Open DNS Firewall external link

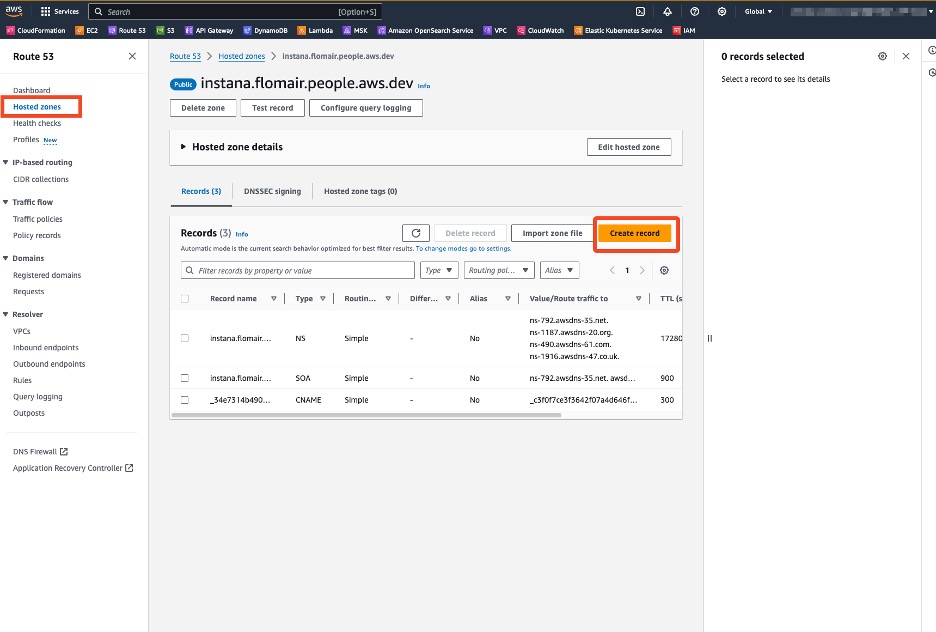(x=41, y=452)
